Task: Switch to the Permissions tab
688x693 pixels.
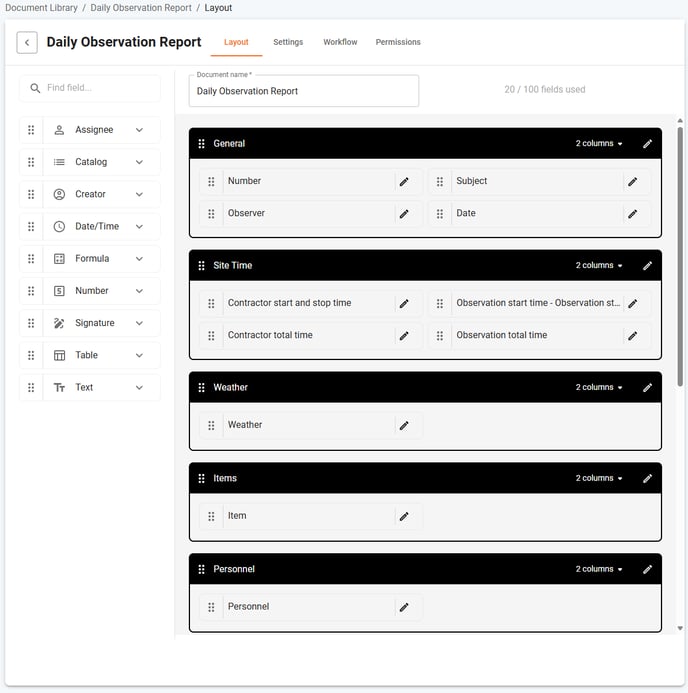Action: point(398,42)
